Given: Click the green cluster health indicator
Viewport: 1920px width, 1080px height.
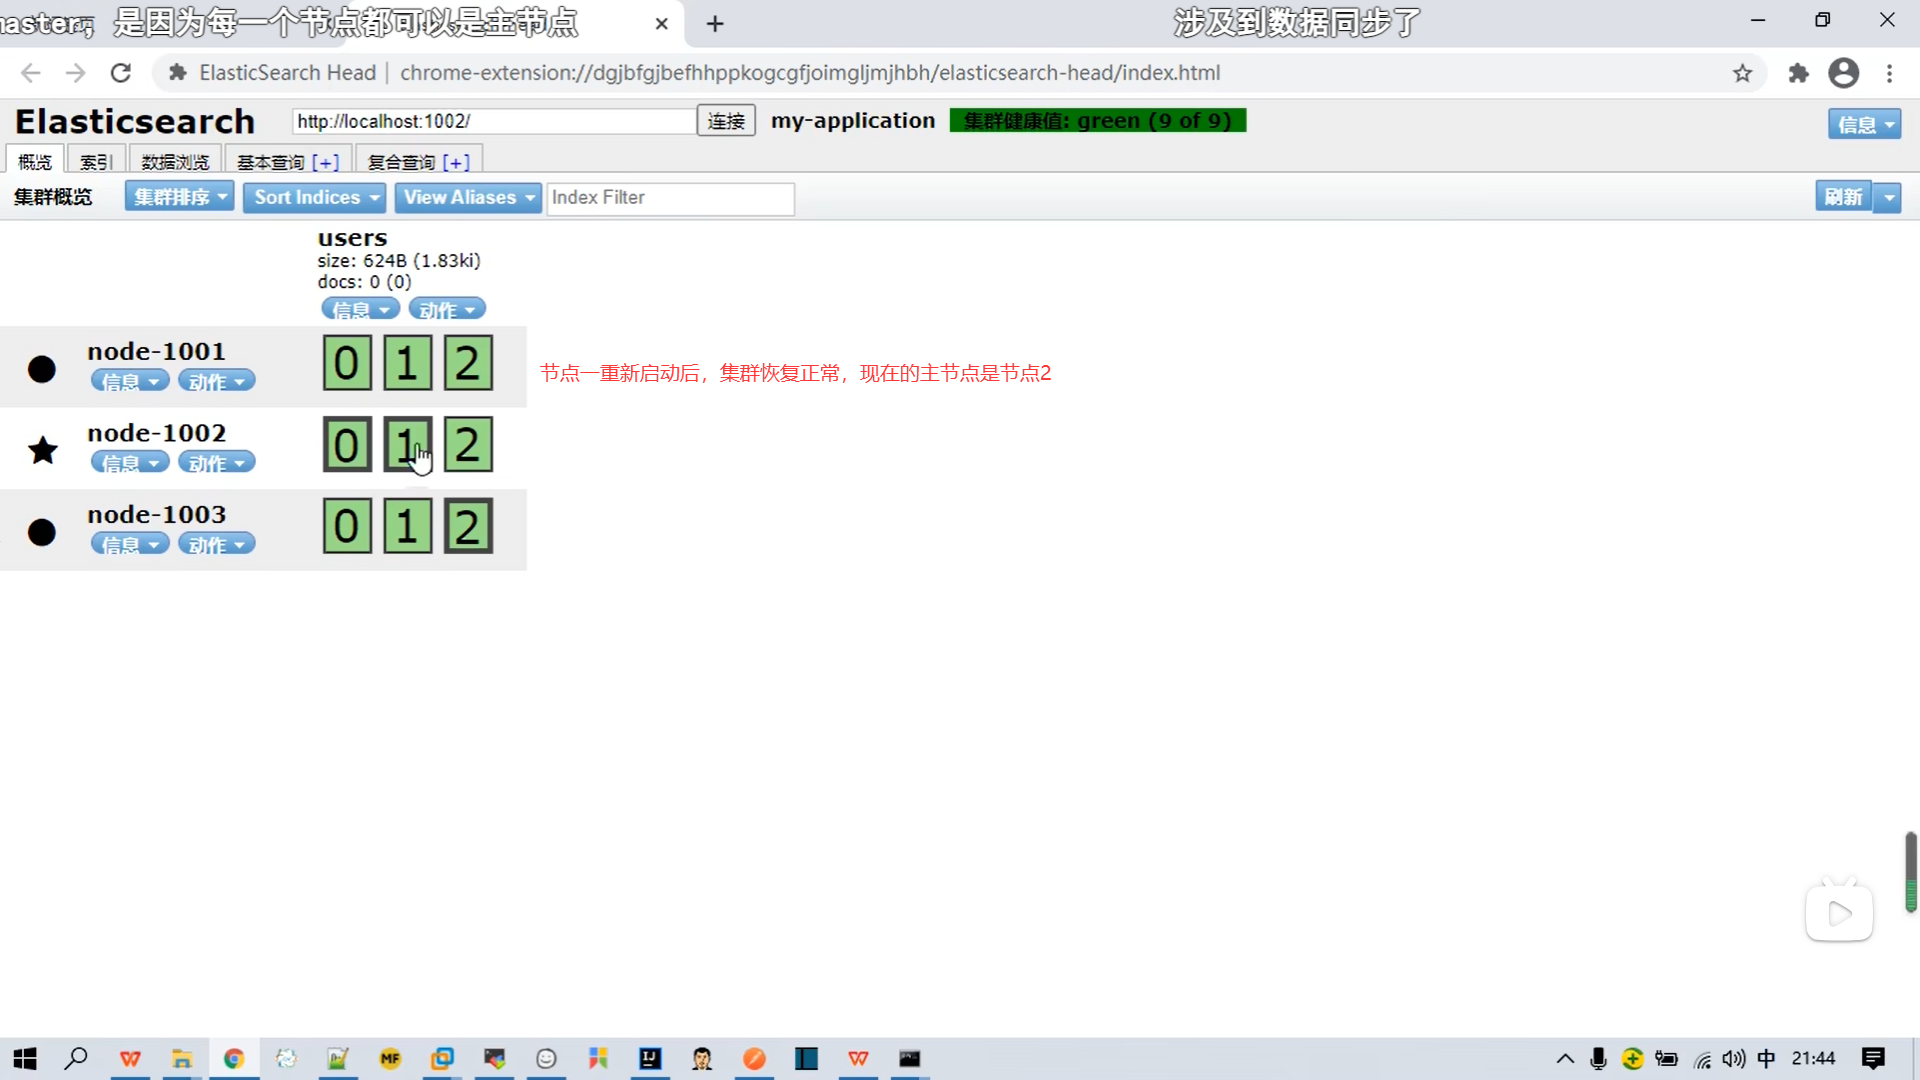Looking at the screenshot, I should [x=1097, y=121].
